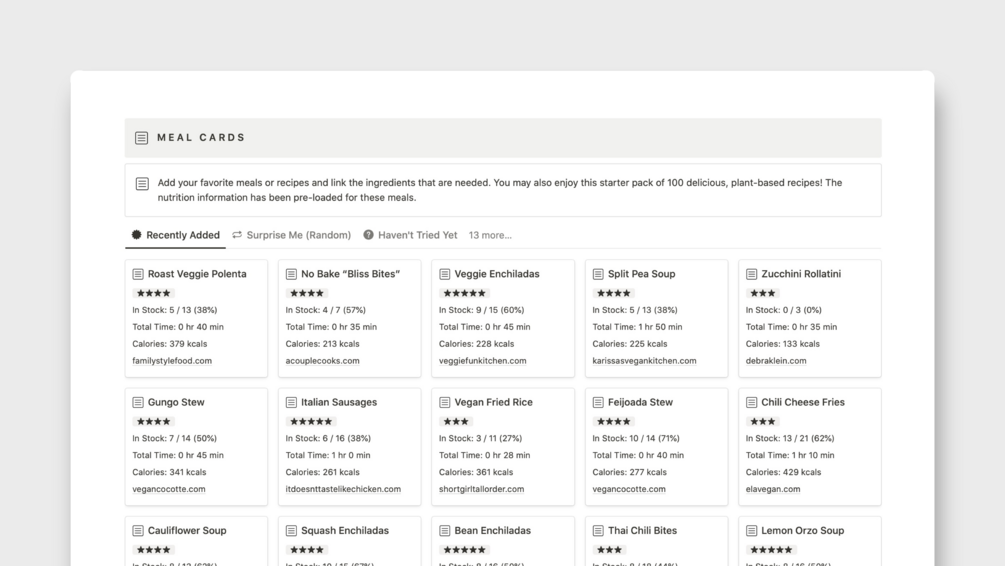Click the Surprise Me shuffle arrows icon

[237, 235]
